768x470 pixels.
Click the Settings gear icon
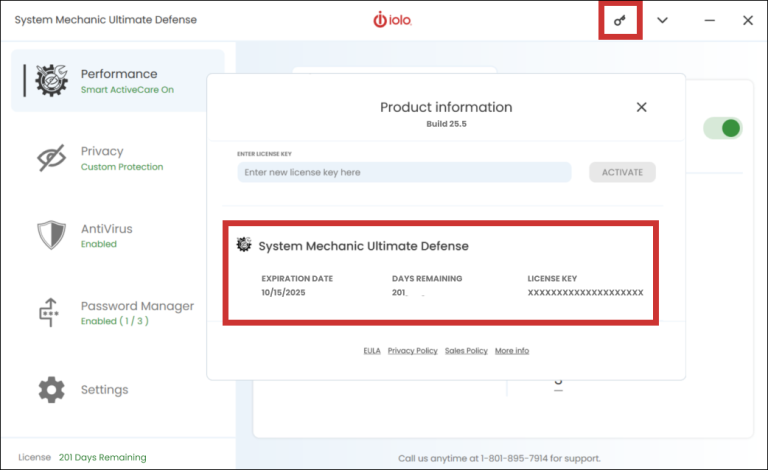51,389
